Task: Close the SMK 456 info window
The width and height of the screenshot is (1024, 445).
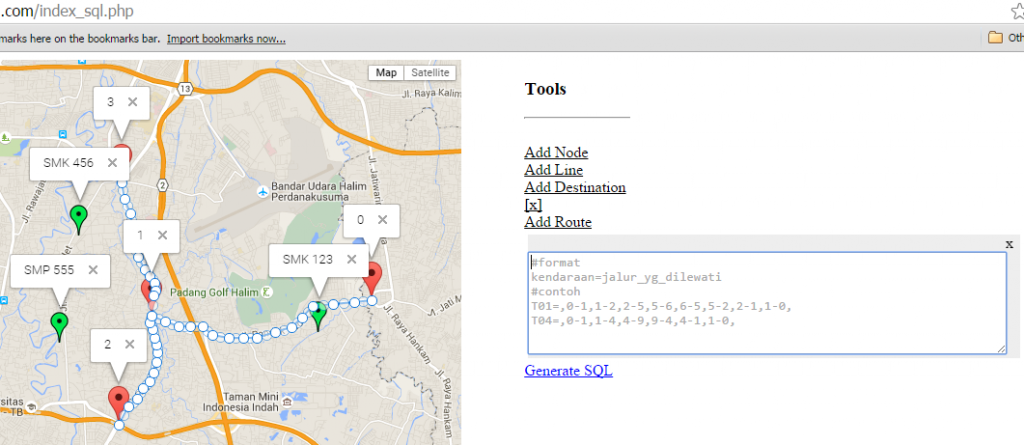Action: pos(111,163)
